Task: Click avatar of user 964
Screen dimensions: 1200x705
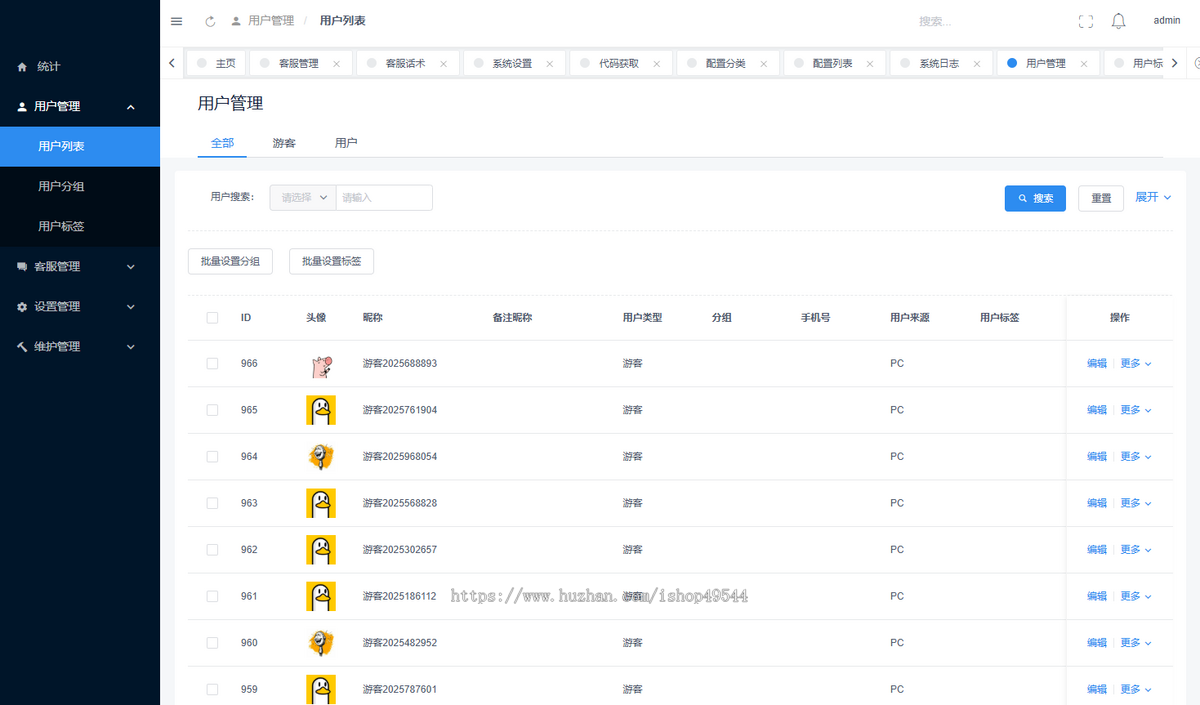Action: point(320,457)
